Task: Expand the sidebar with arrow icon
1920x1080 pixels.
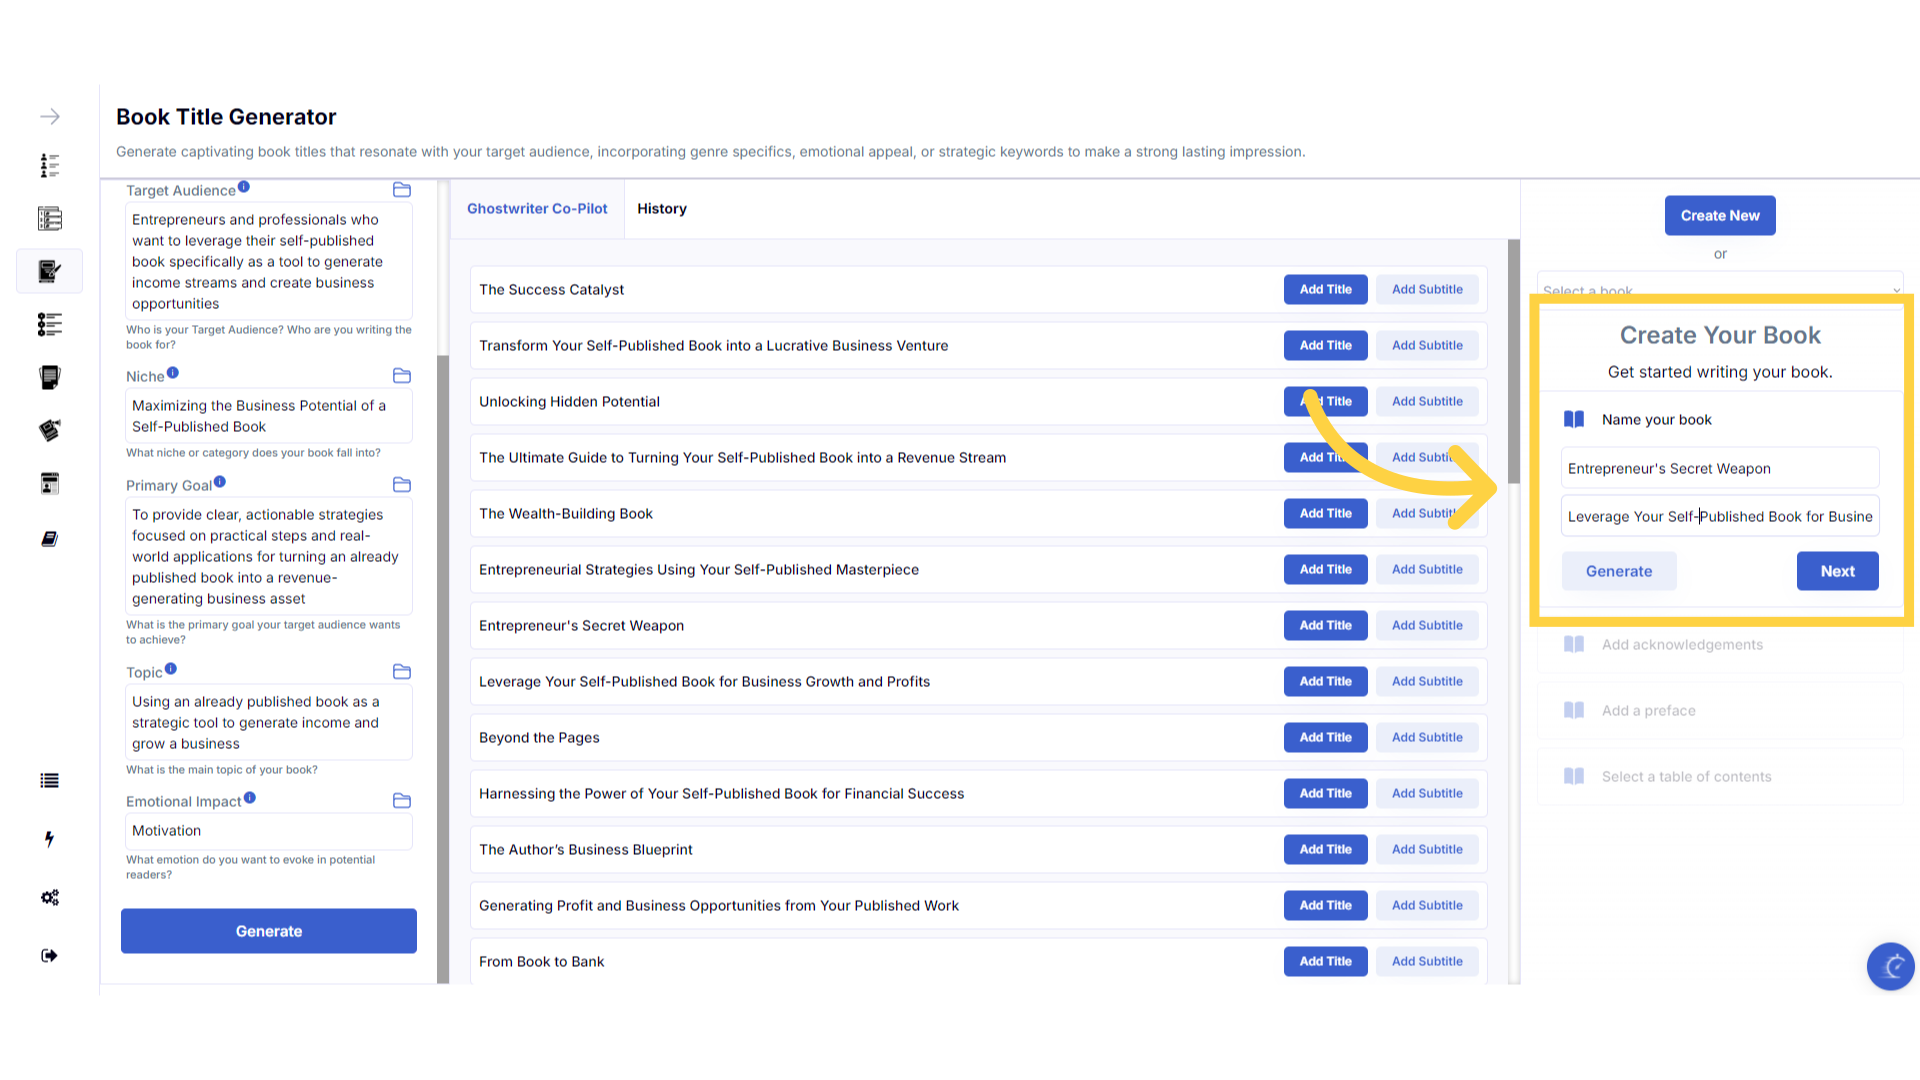Action: point(50,117)
